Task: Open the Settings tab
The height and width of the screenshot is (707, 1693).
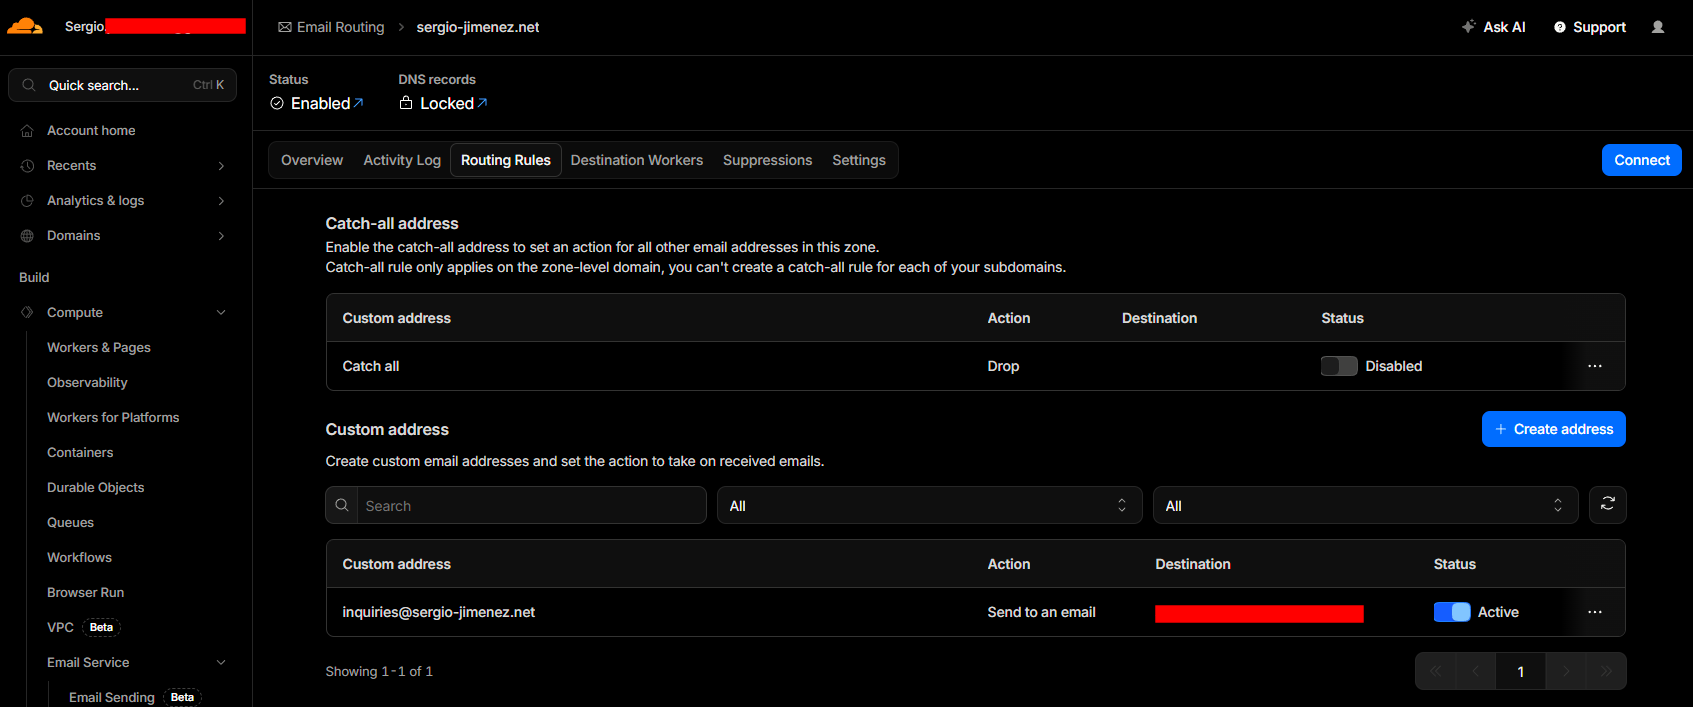Action: 859,160
